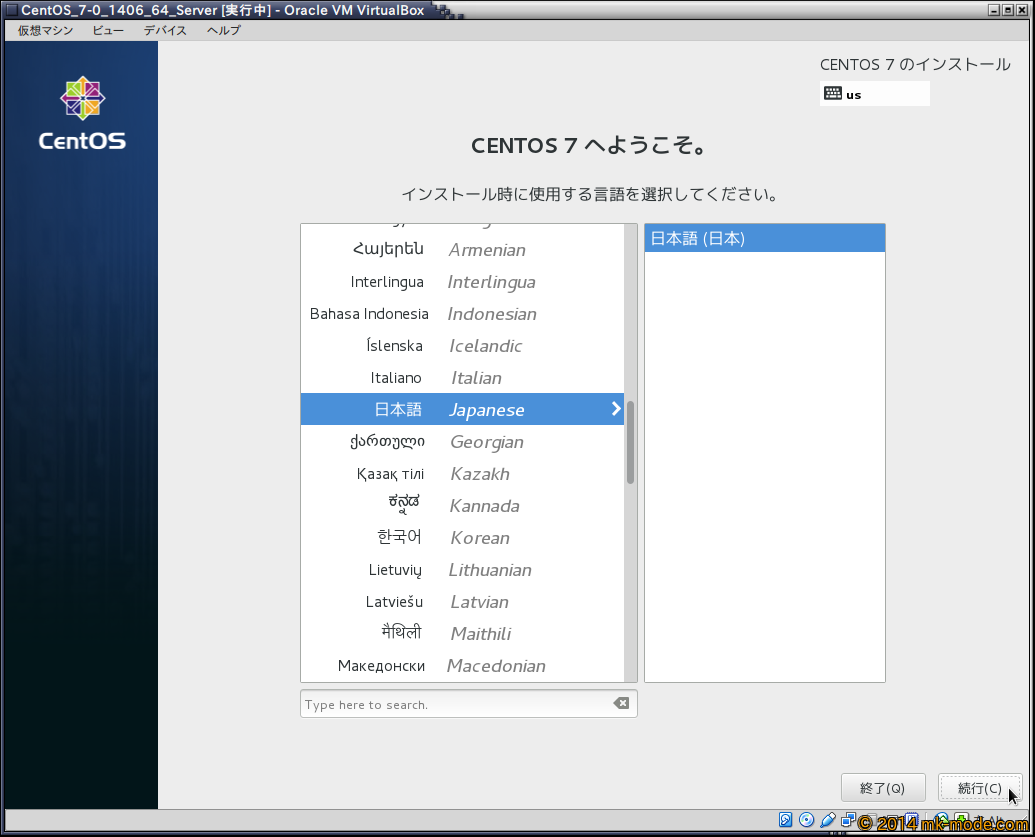Click the network adapter status icon
This screenshot has height=837, width=1035.
(847, 821)
